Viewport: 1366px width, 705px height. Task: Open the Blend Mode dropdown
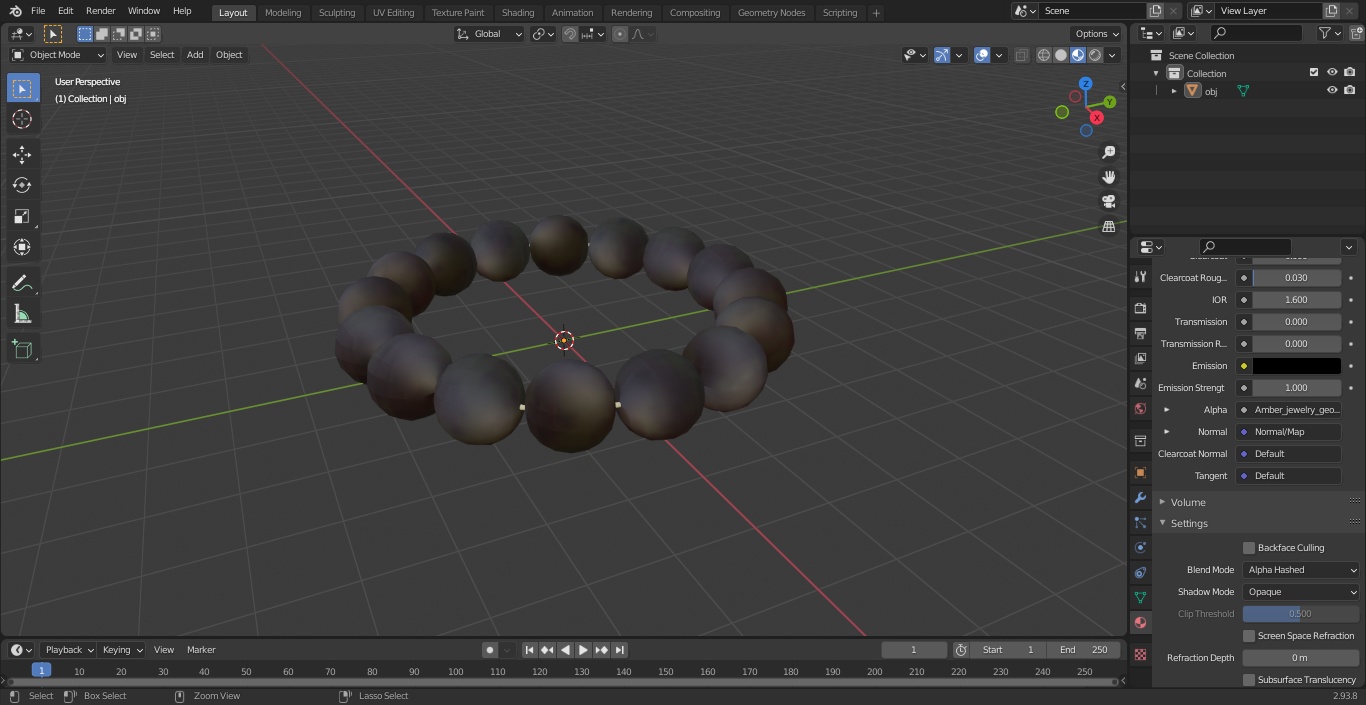click(x=1301, y=570)
